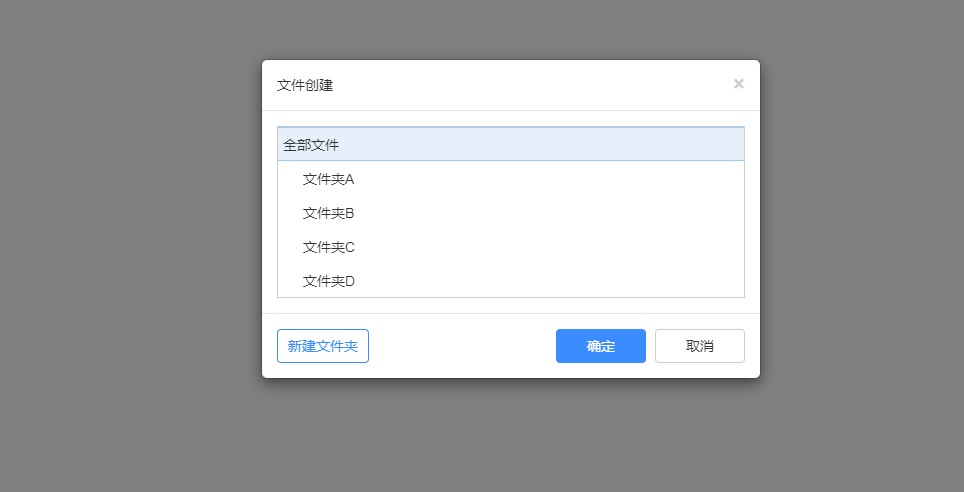
Task: Pick 文件夹C from the folder list
Action: (x=511, y=247)
